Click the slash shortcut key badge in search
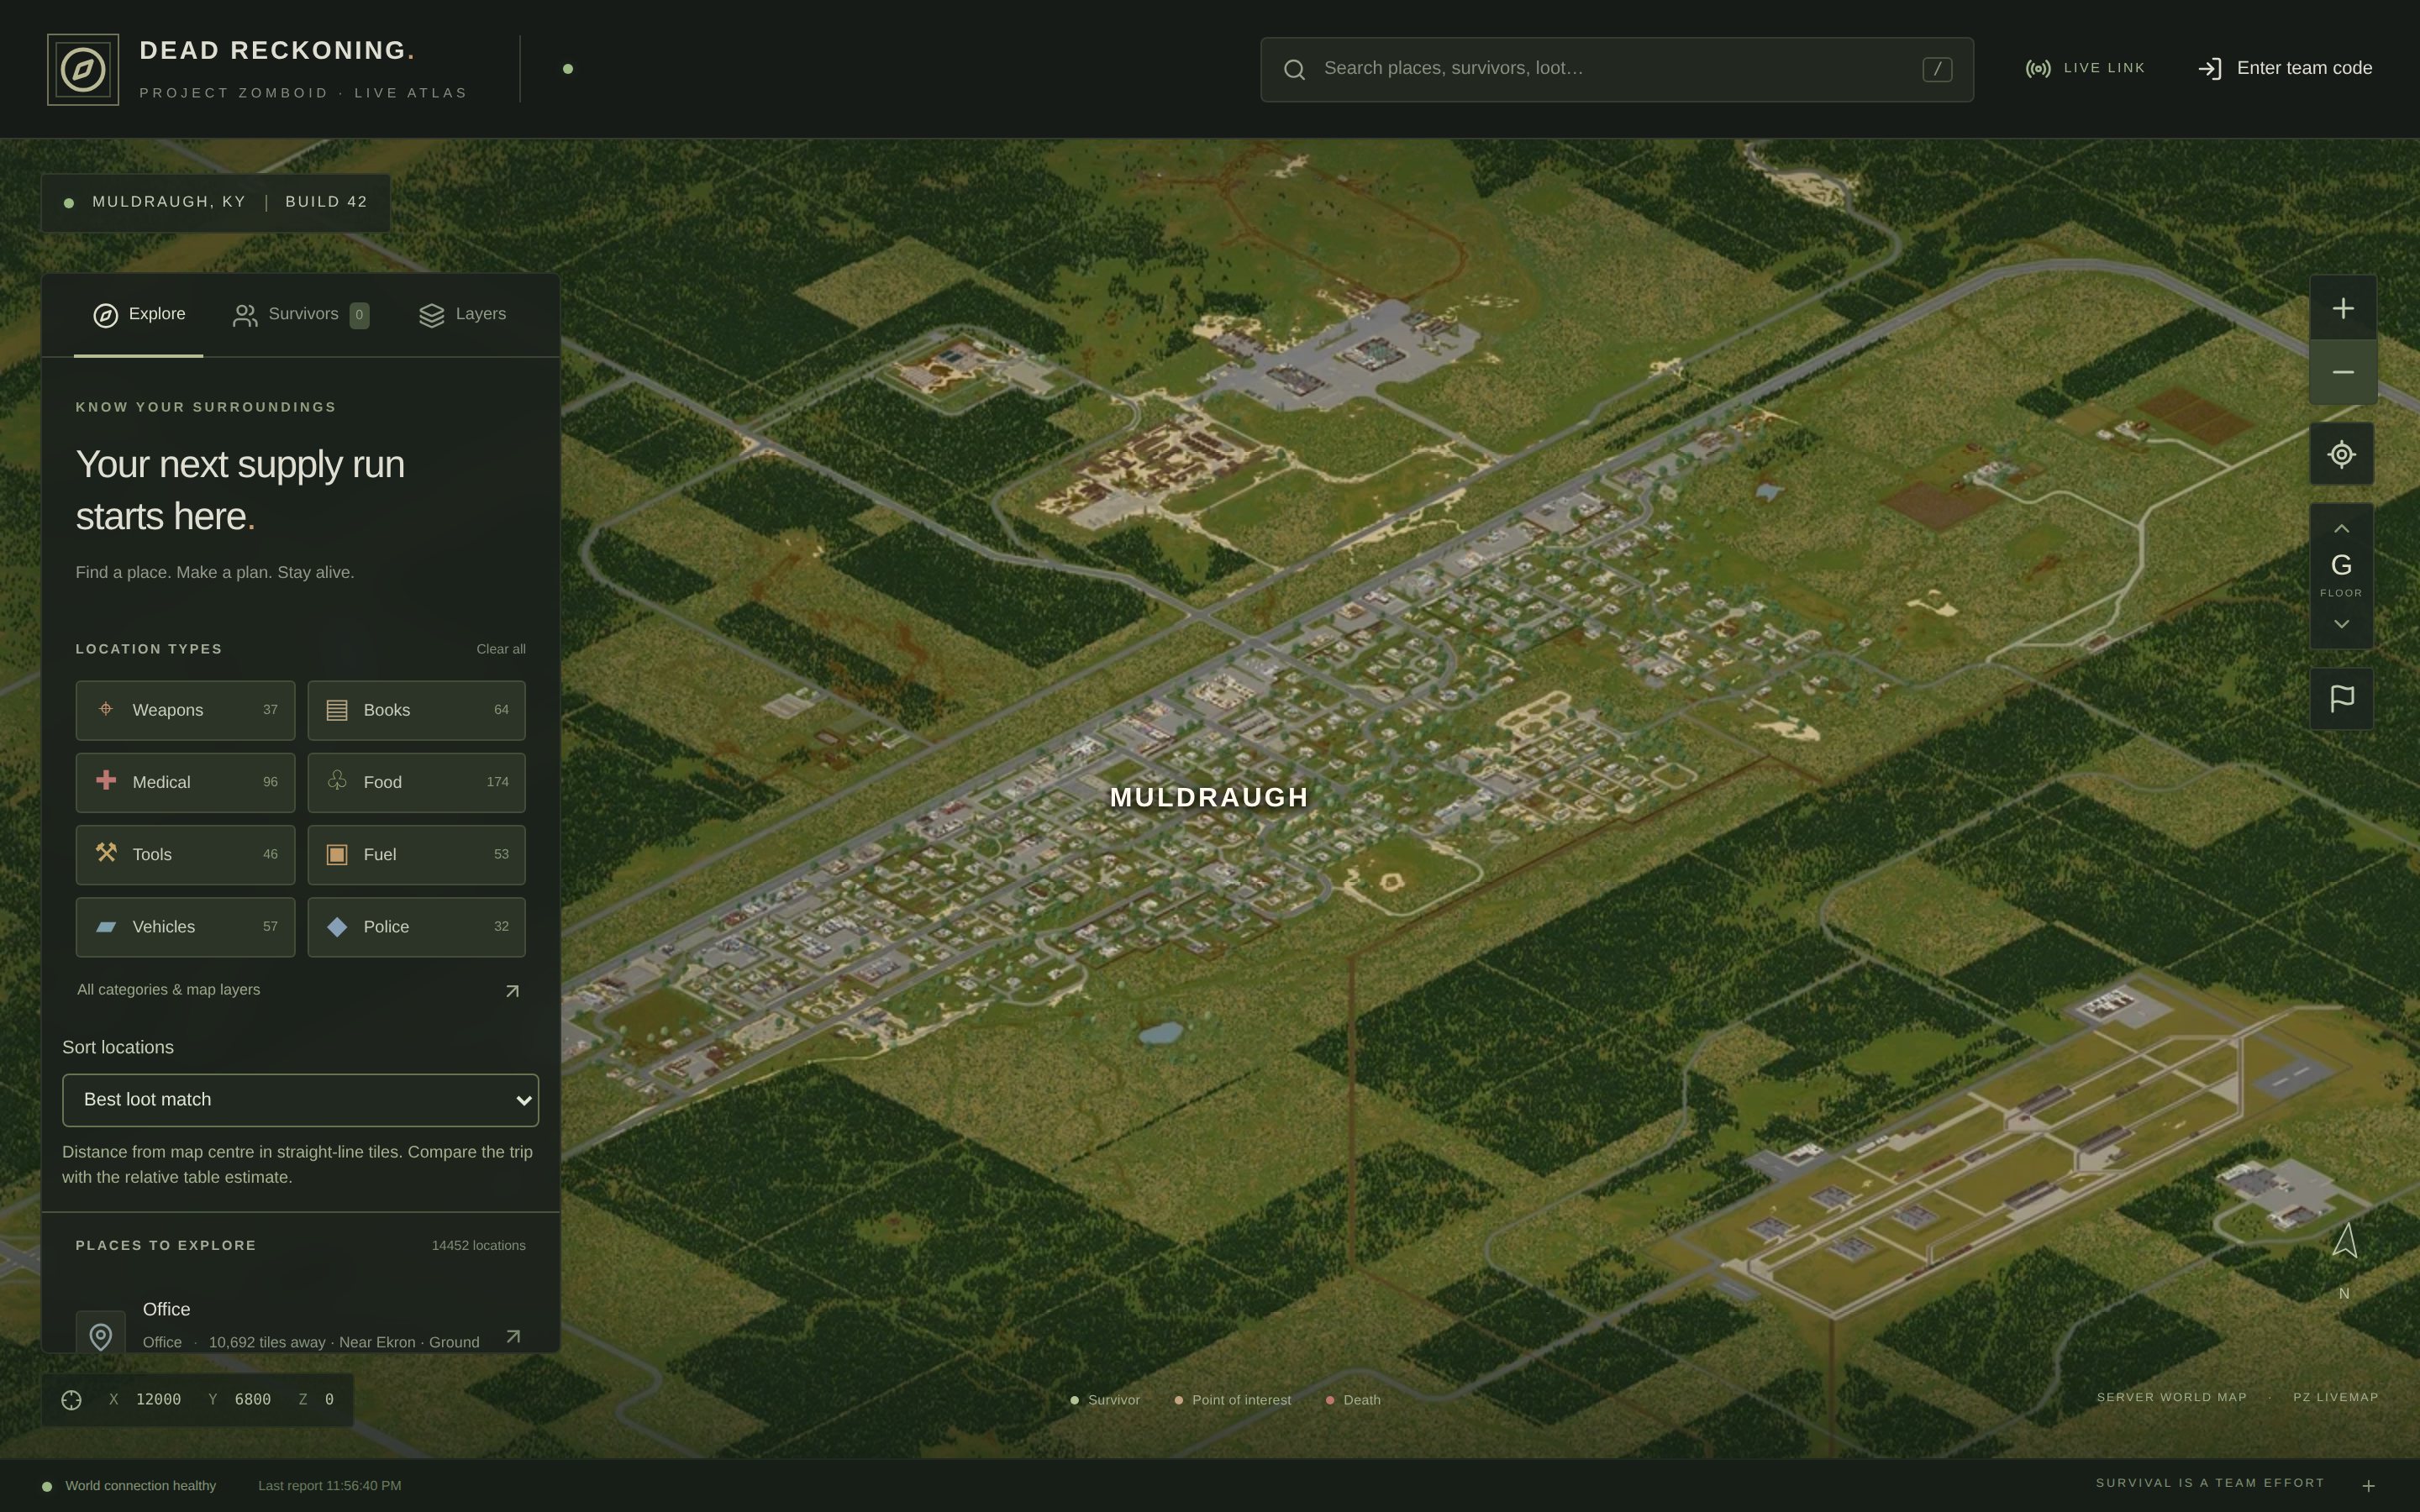This screenshot has height=1512, width=2420. [1937, 69]
